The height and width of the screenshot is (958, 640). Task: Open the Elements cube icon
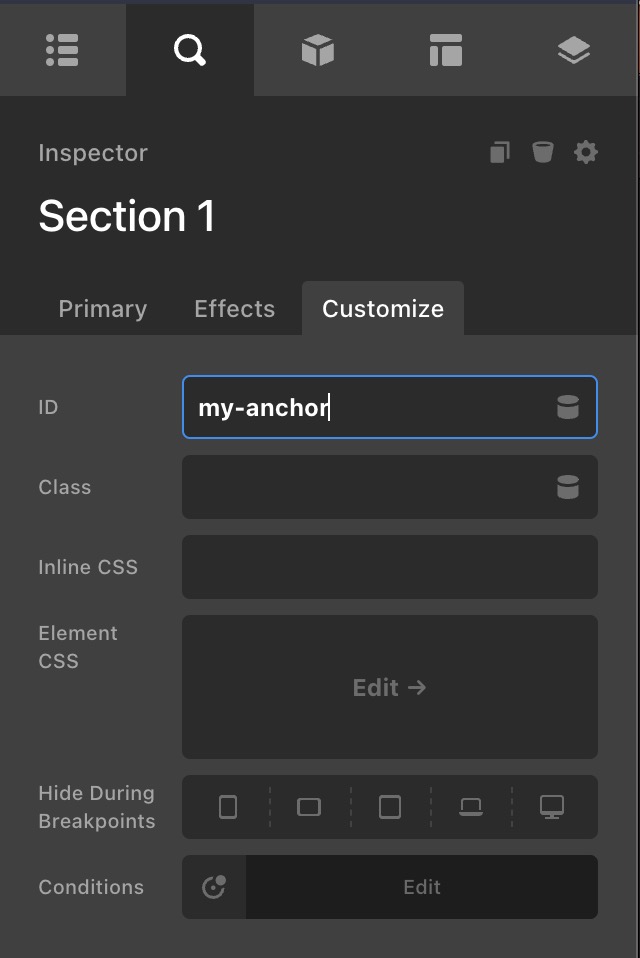[317, 50]
